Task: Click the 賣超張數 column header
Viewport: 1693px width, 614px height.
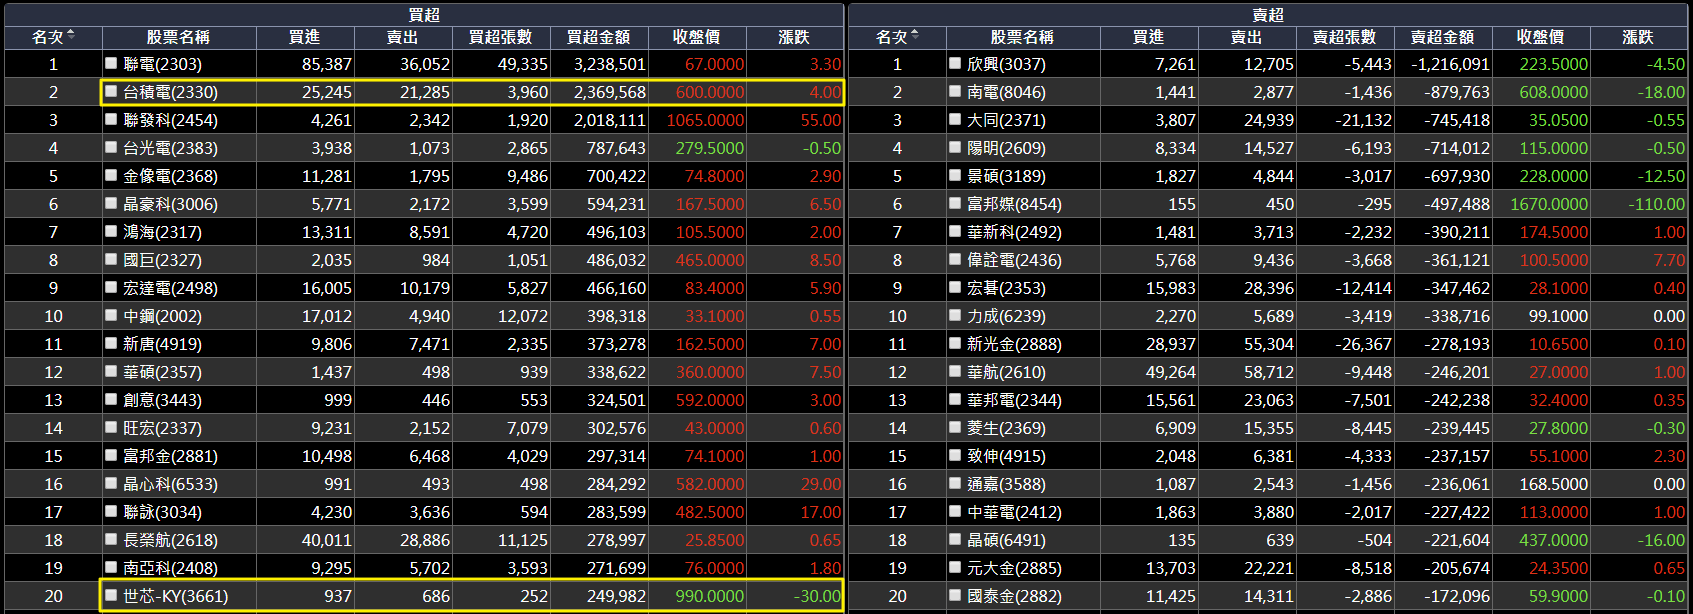Action: (x=1344, y=37)
